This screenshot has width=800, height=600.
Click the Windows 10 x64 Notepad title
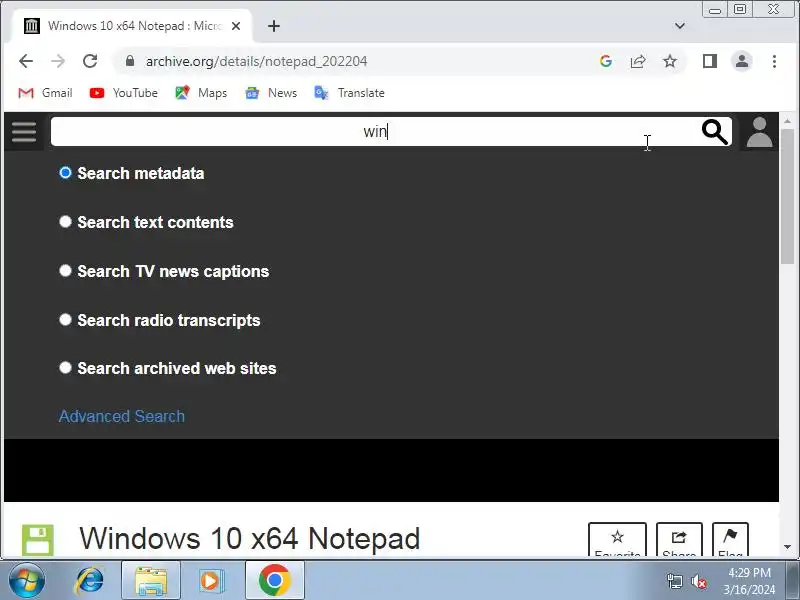(249, 539)
